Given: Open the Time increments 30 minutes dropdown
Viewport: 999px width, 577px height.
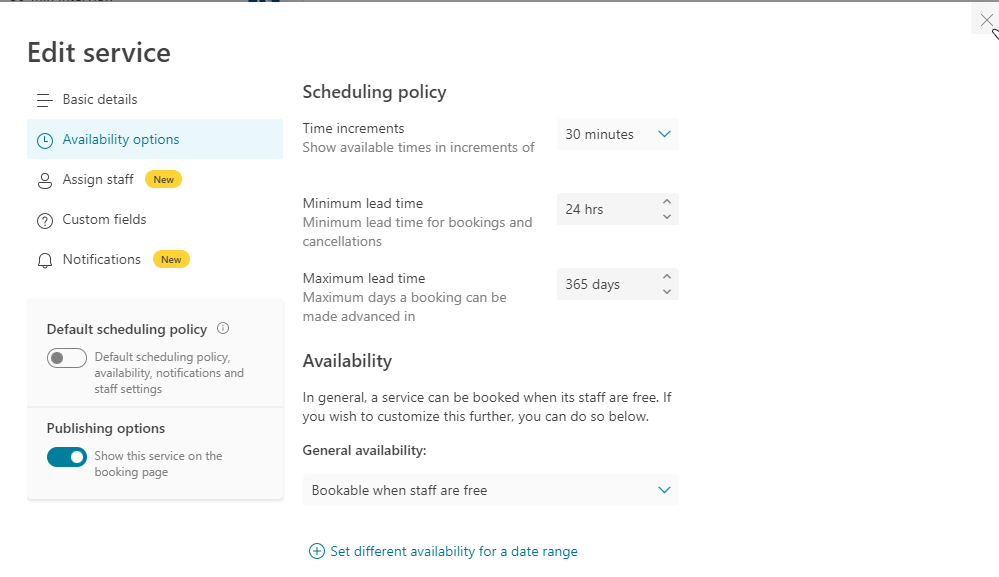Looking at the screenshot, I should click(x=617, y=134).
